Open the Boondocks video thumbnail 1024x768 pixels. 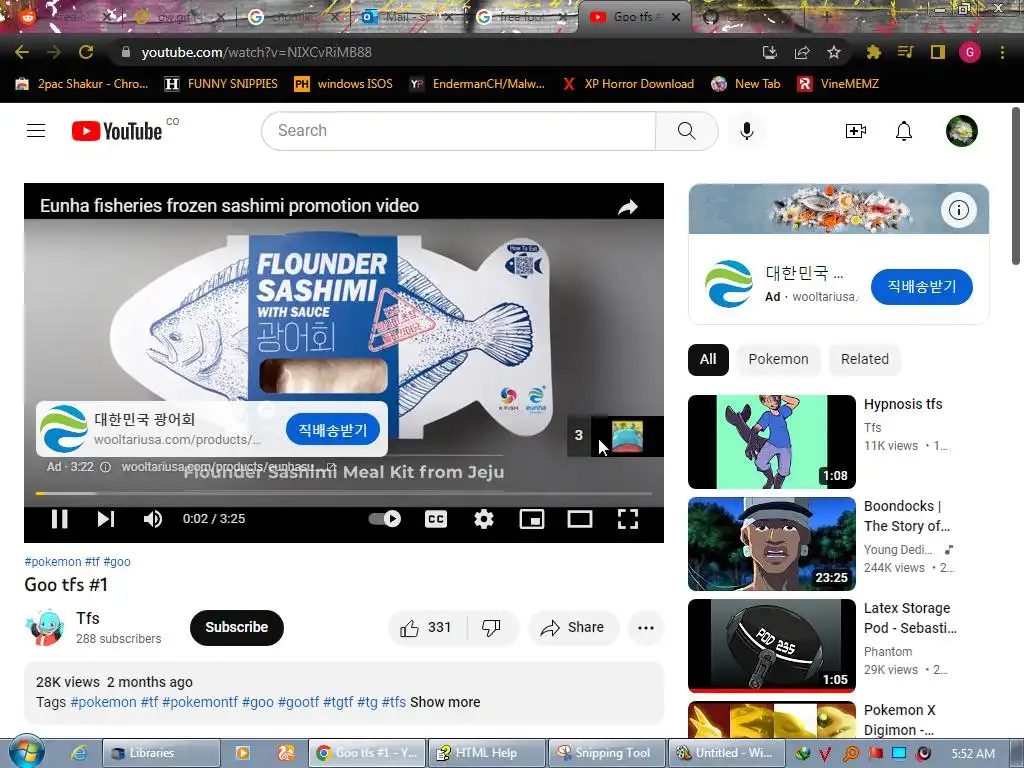(772, 543)
